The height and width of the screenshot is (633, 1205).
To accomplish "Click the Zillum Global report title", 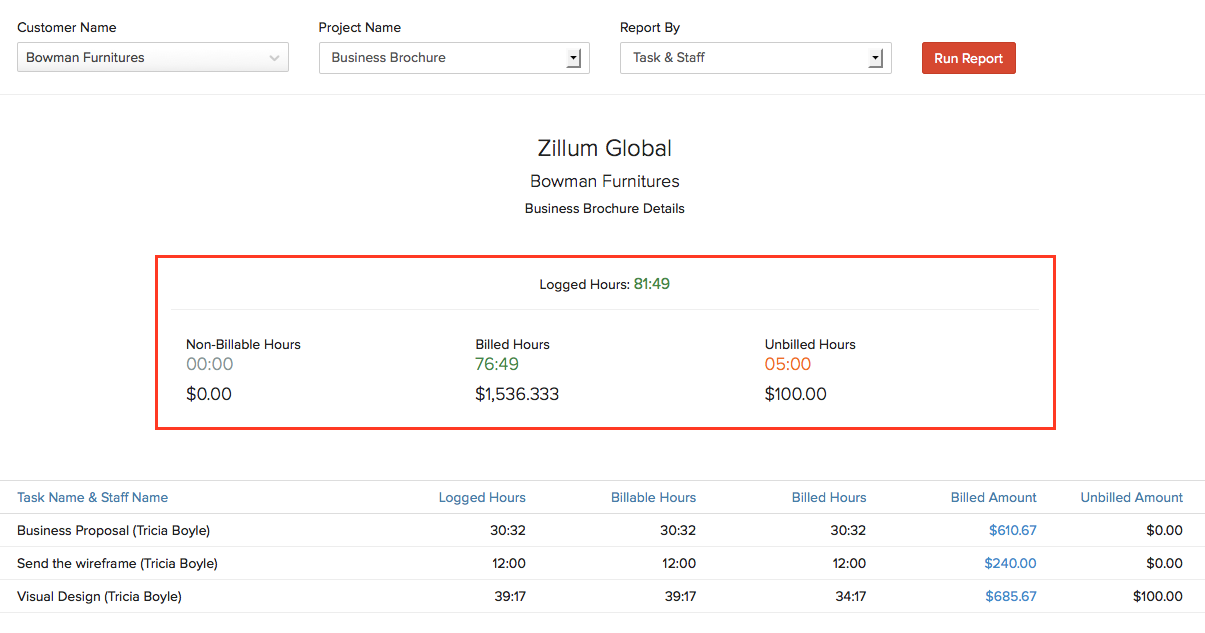I will point(605,148).
